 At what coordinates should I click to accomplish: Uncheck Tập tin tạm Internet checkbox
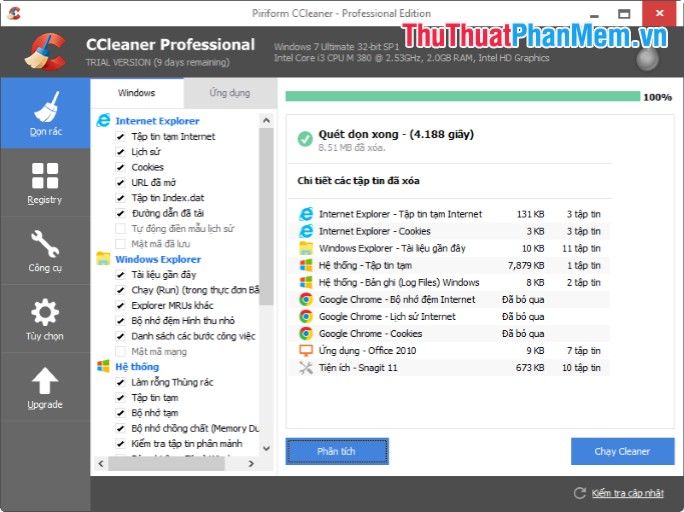click(x=120, y=137)
